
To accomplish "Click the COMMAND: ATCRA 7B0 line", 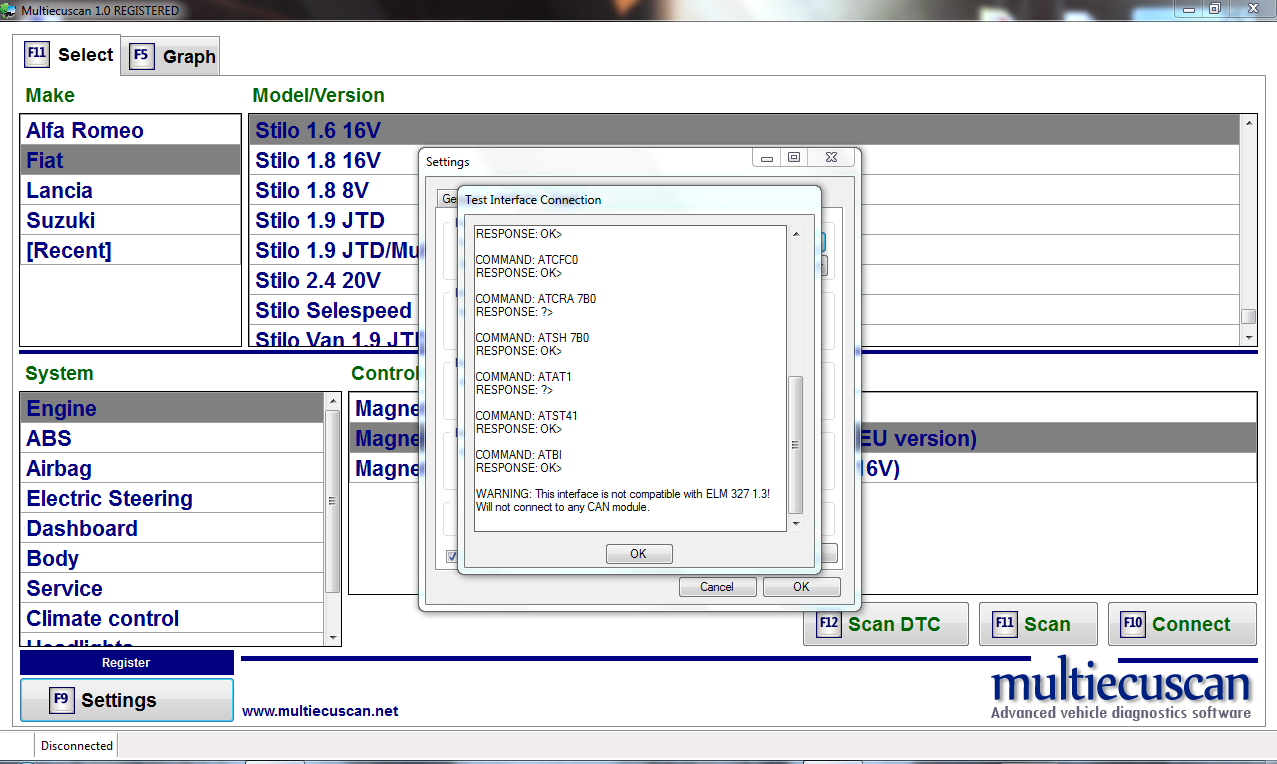I will coord(535,299).
